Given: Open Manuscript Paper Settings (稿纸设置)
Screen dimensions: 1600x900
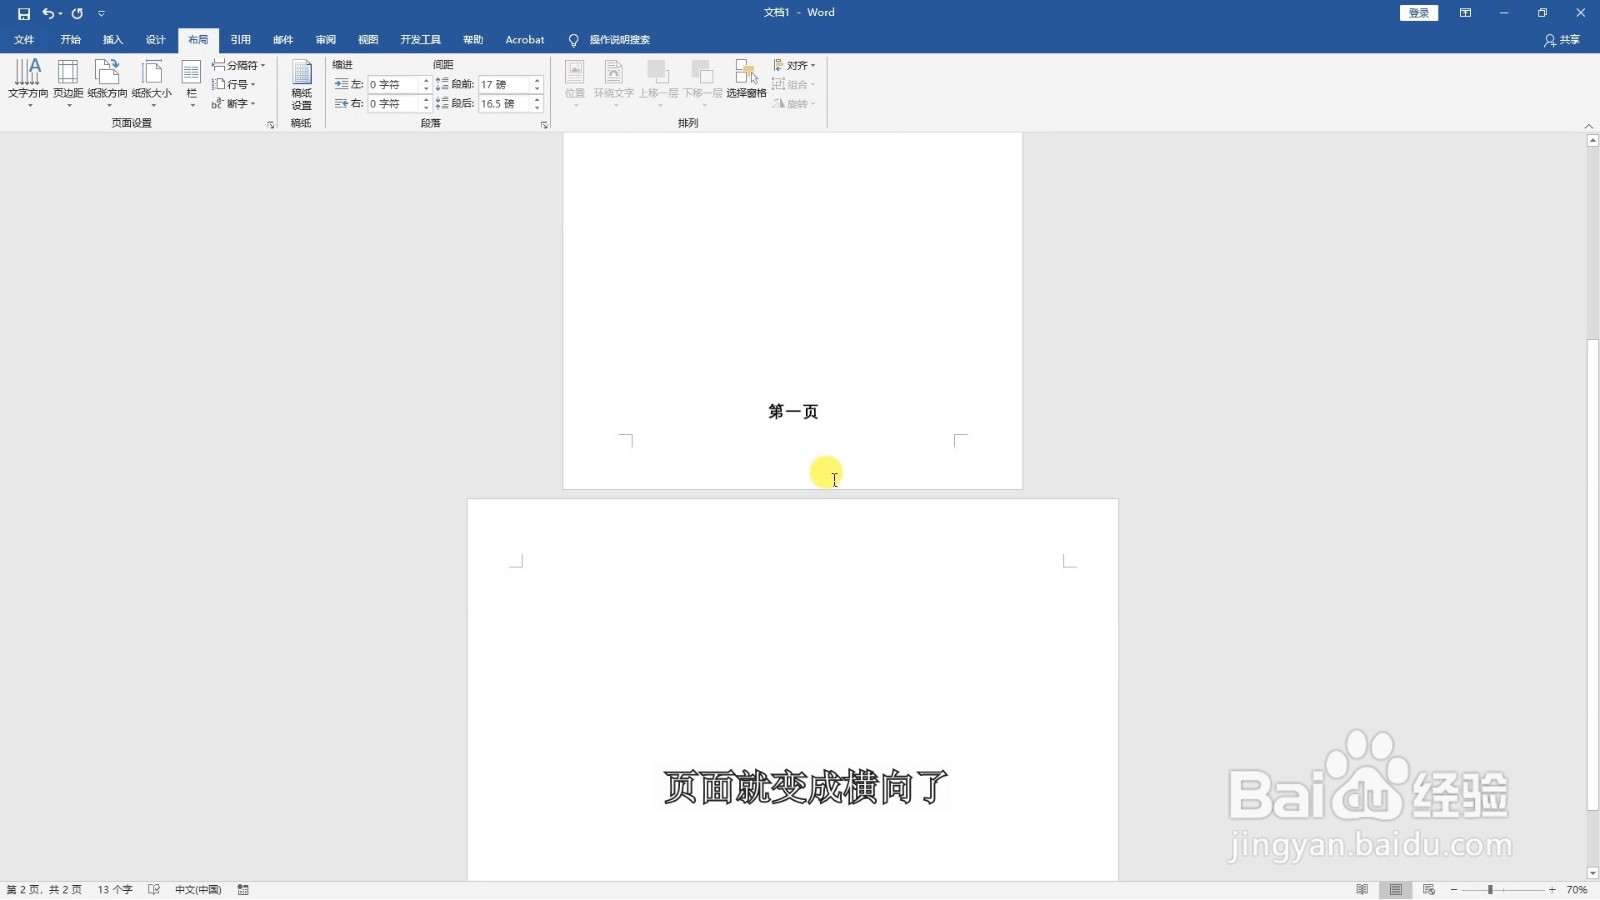Looking at the screenshot, I should (301, 84).
